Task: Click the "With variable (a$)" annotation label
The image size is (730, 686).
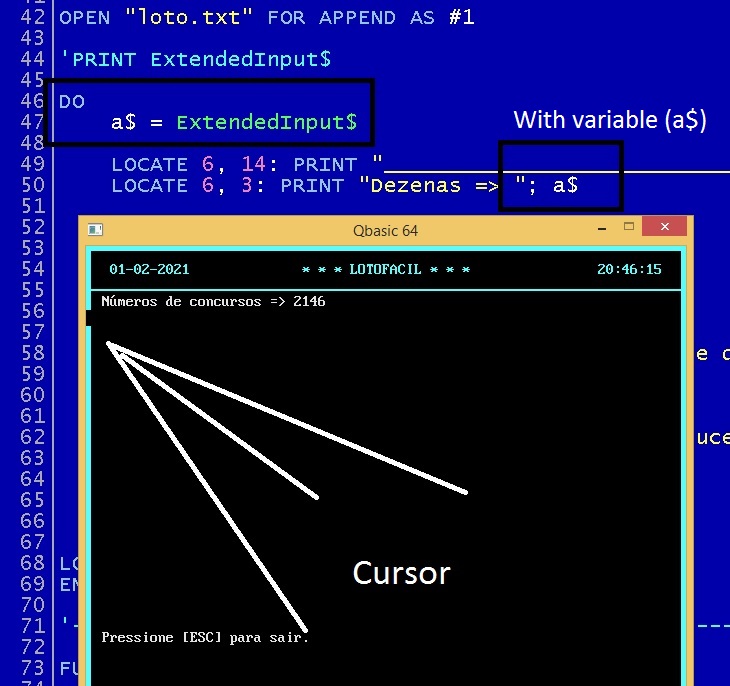Action: [x=610, y=121]
